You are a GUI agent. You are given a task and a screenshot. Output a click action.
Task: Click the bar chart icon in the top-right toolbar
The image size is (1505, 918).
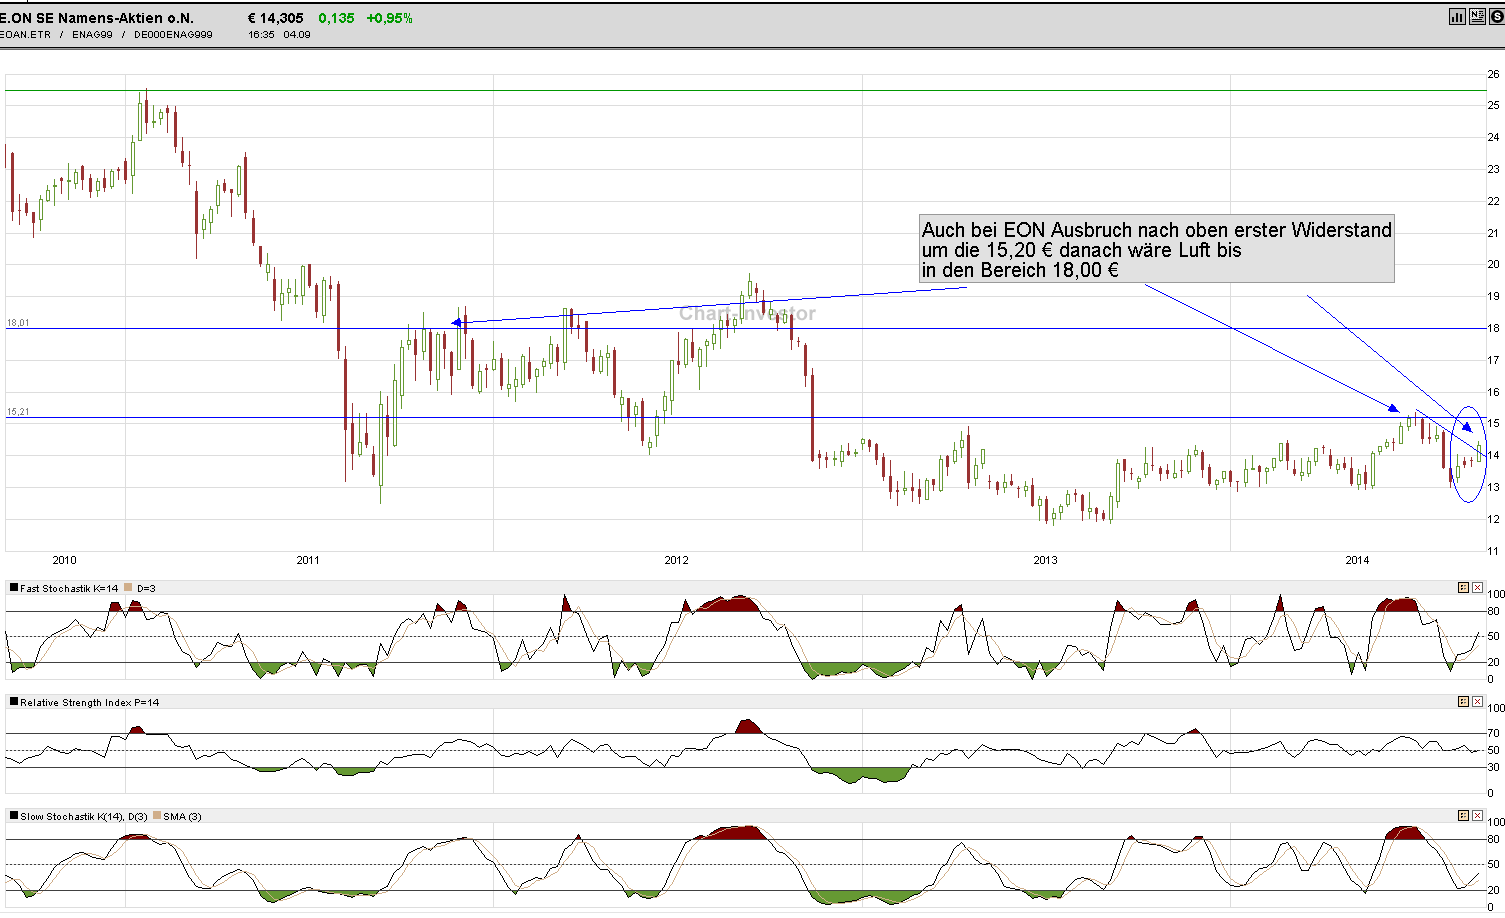pos(1457,17)
